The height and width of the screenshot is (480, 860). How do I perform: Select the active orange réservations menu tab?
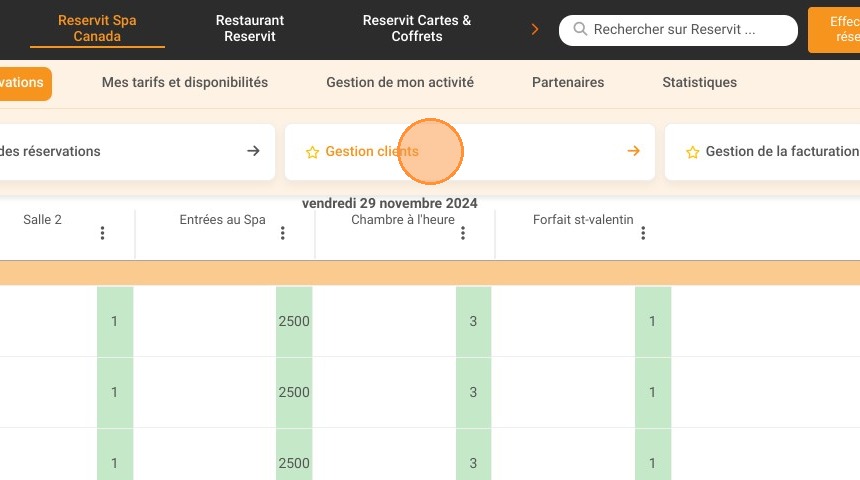click(x=25, y=83)
